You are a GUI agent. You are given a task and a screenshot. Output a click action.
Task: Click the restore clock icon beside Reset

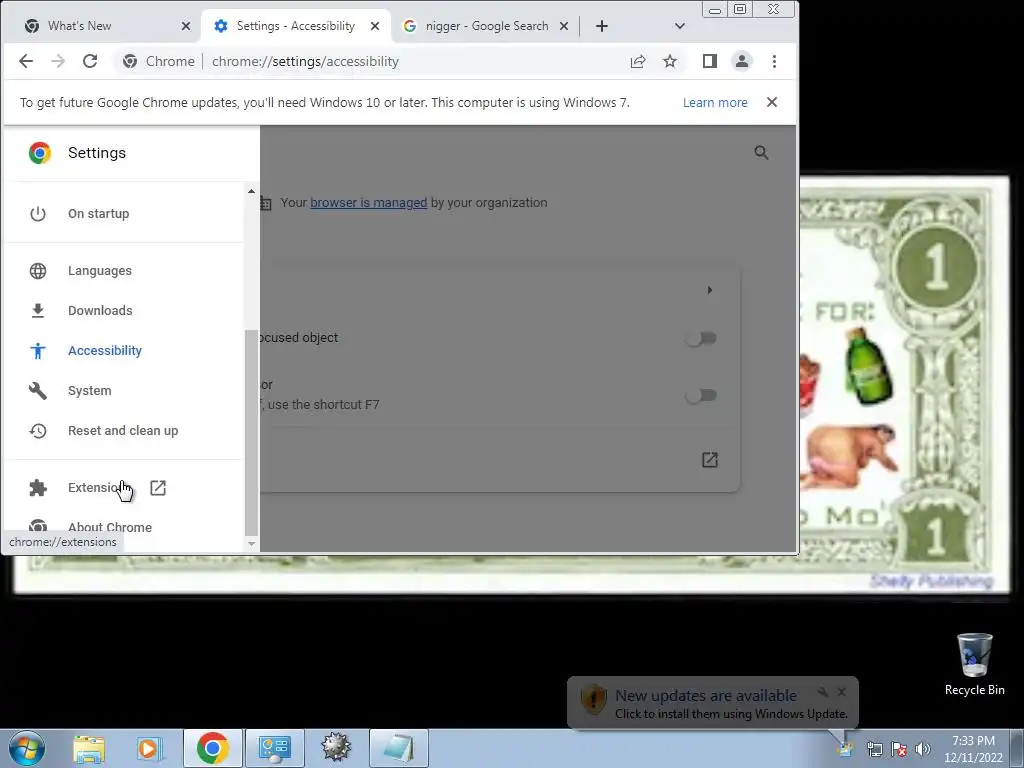click(x=38, y=431)
